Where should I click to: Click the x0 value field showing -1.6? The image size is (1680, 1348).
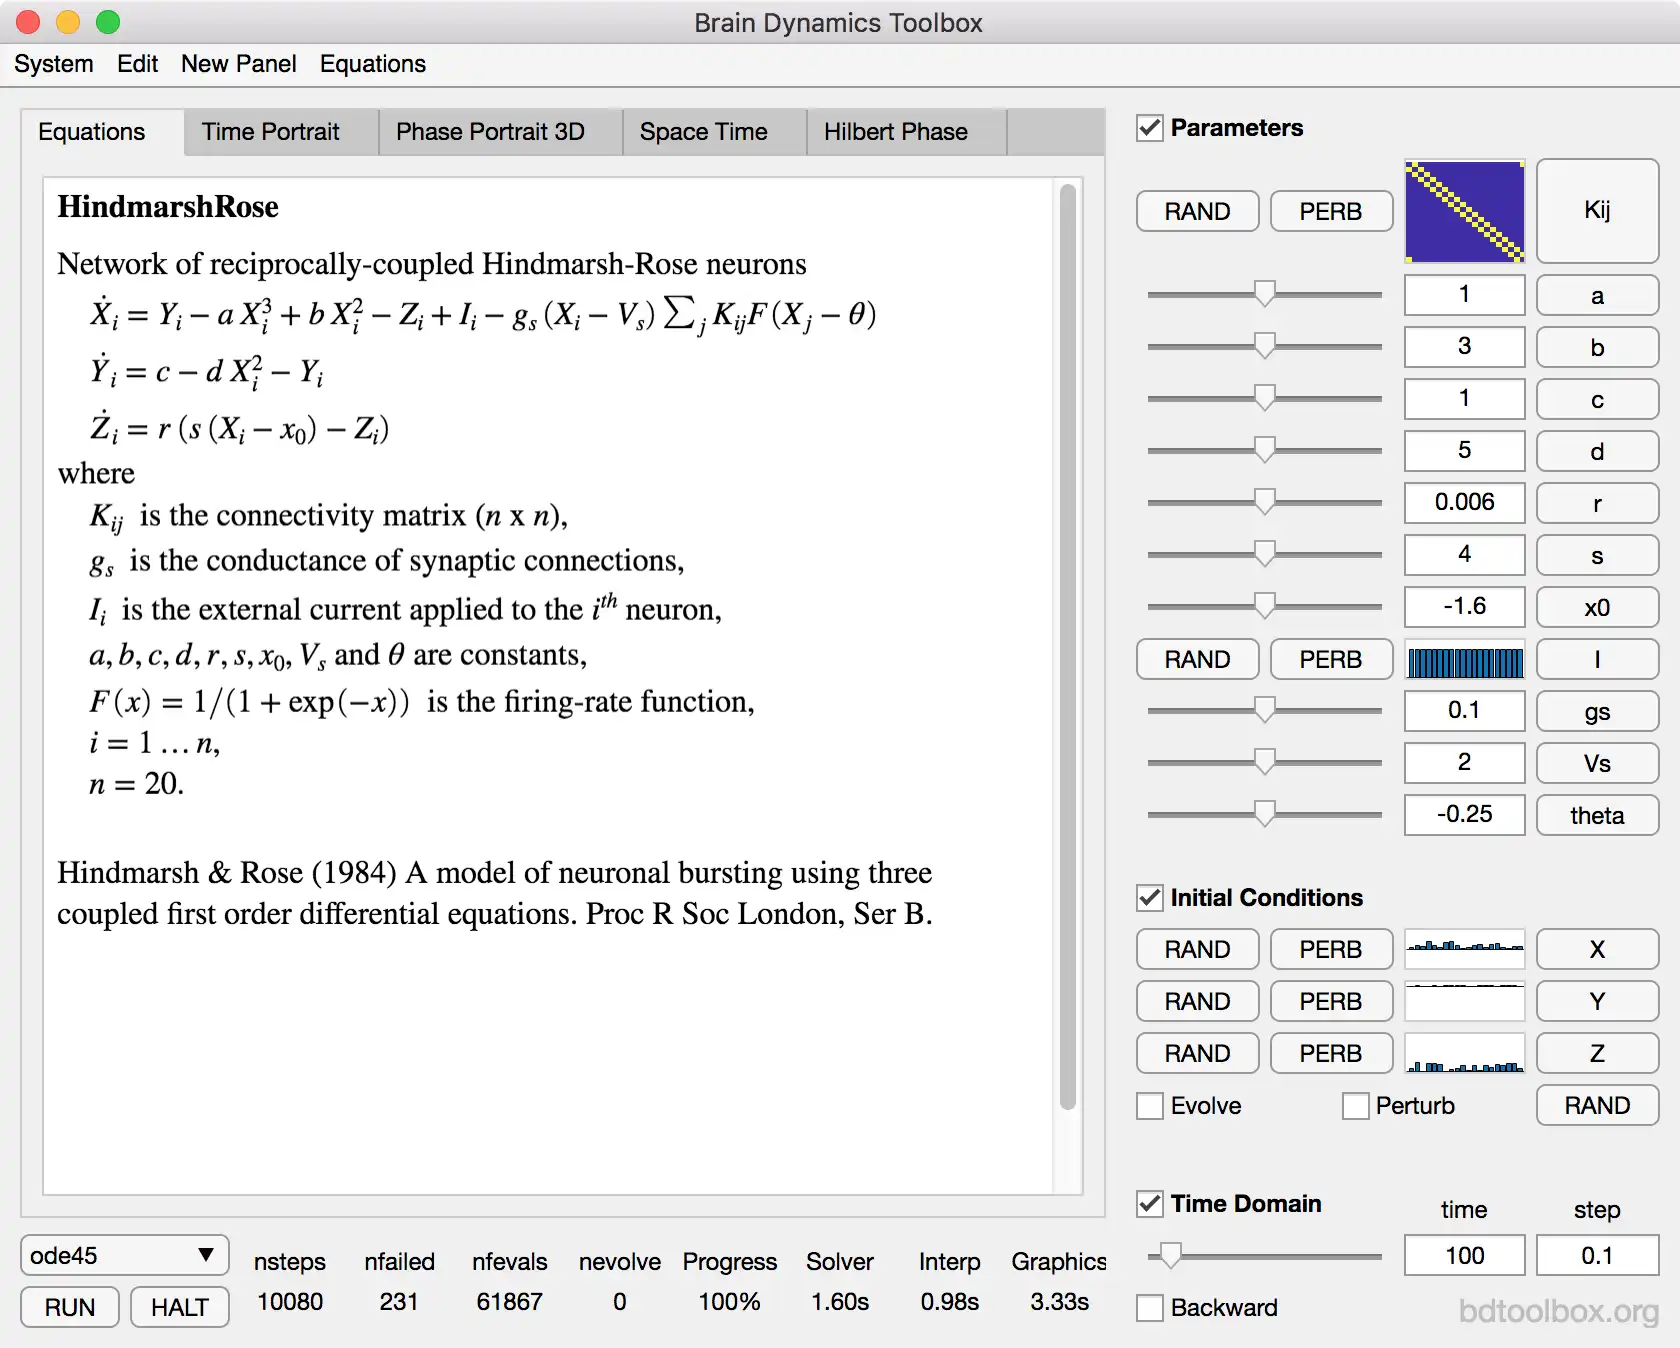pyautogui.click(x=1464, y=606)
